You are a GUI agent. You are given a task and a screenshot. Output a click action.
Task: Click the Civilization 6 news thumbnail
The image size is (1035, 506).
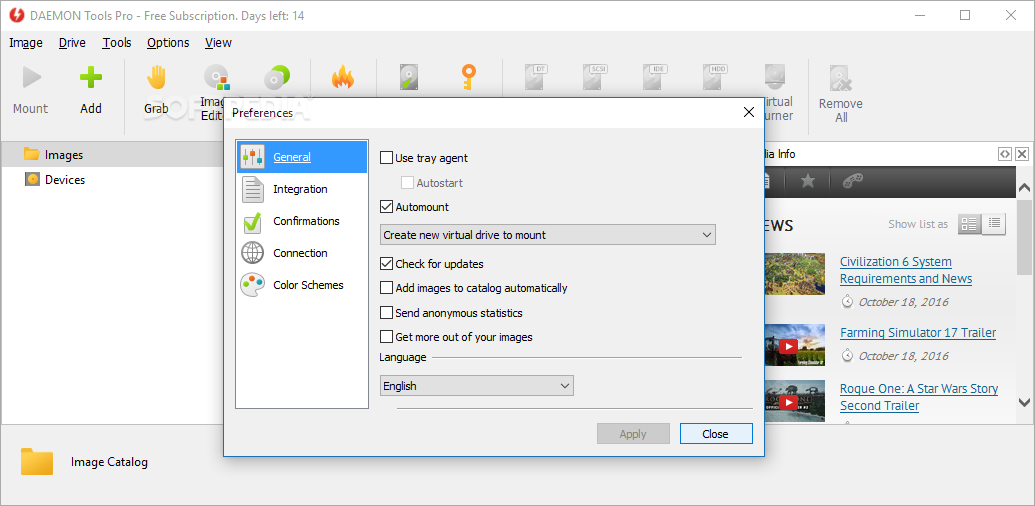coord(795,274)
